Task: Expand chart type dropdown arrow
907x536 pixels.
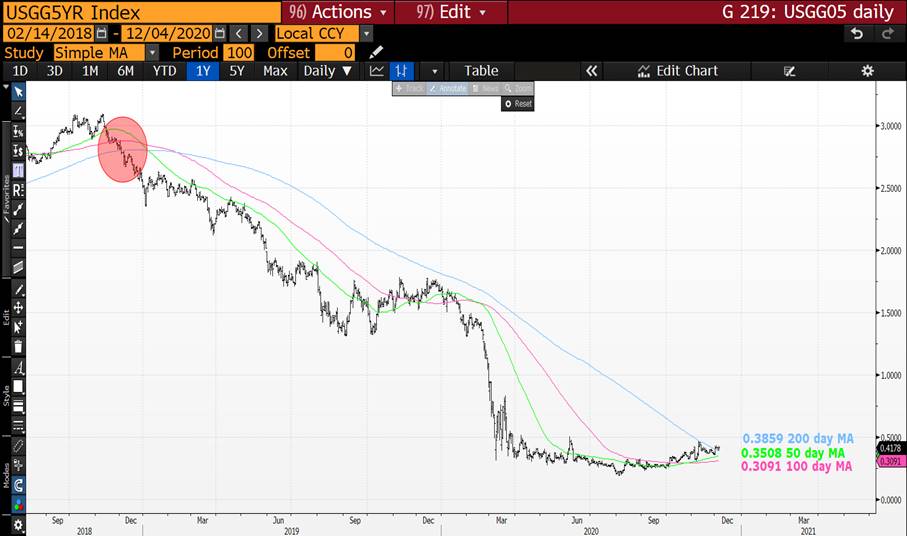Action: [x=434, y=71]
